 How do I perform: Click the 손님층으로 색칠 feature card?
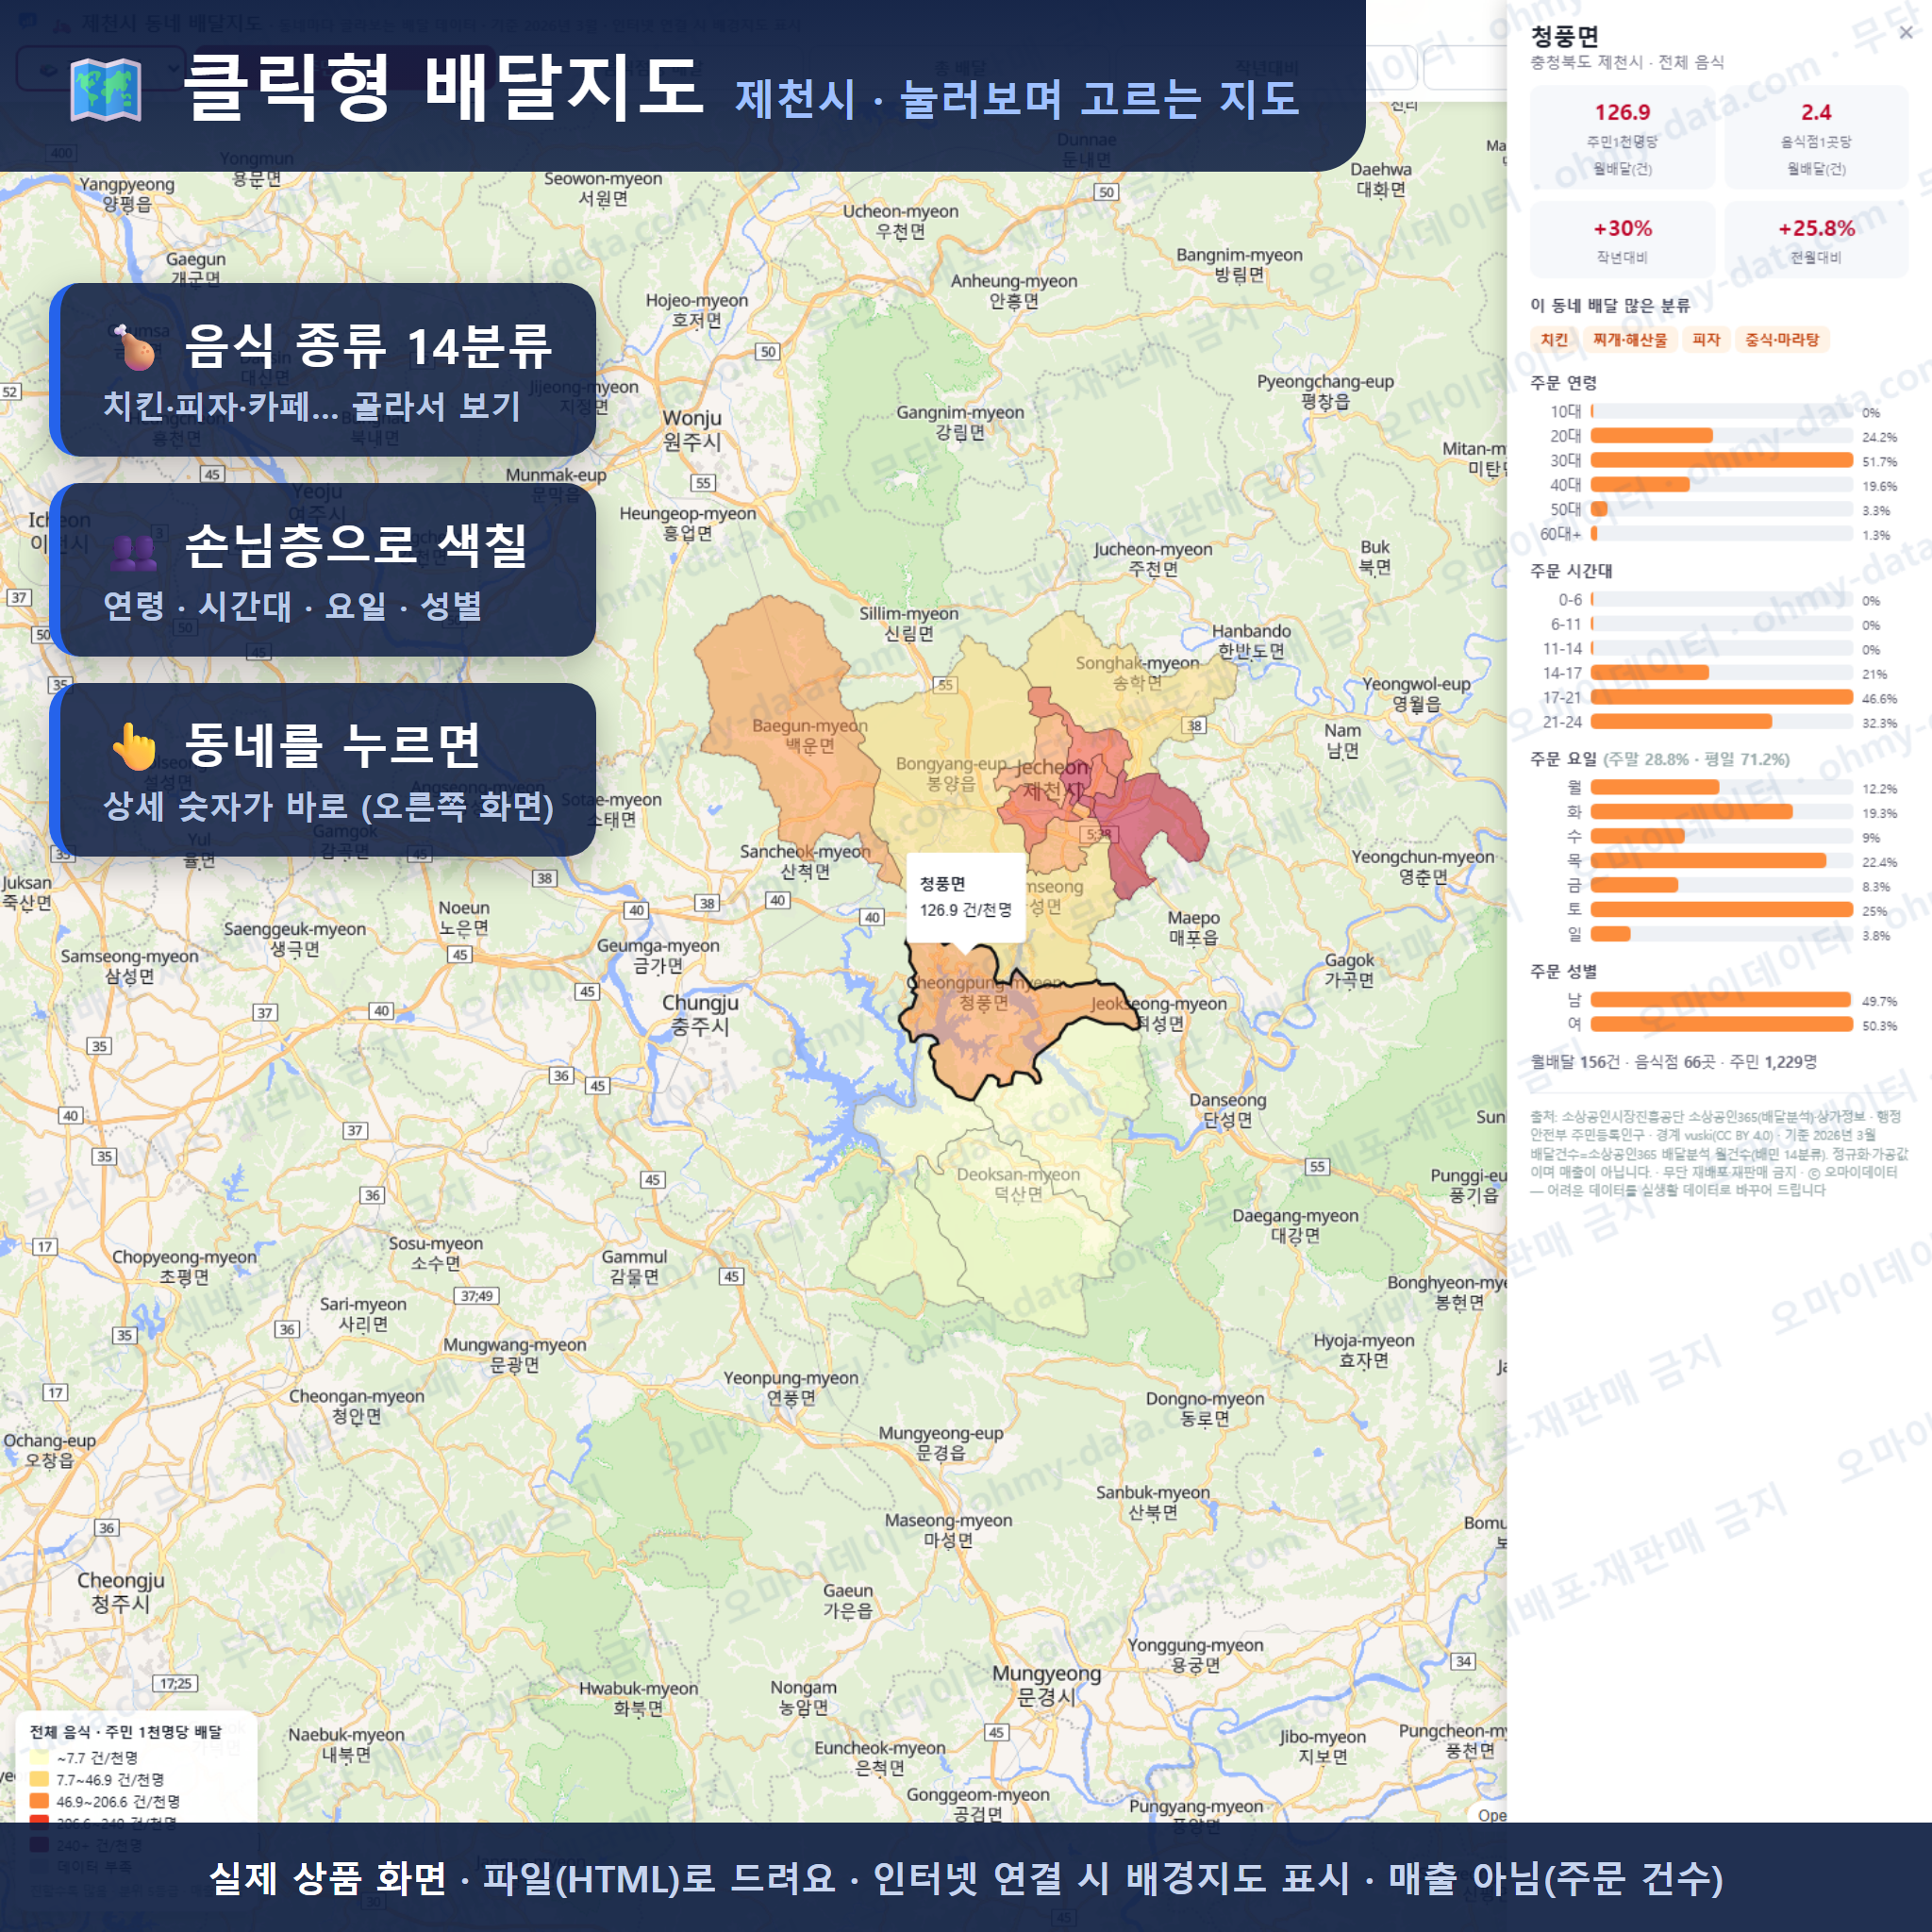(x=323, y=570)
